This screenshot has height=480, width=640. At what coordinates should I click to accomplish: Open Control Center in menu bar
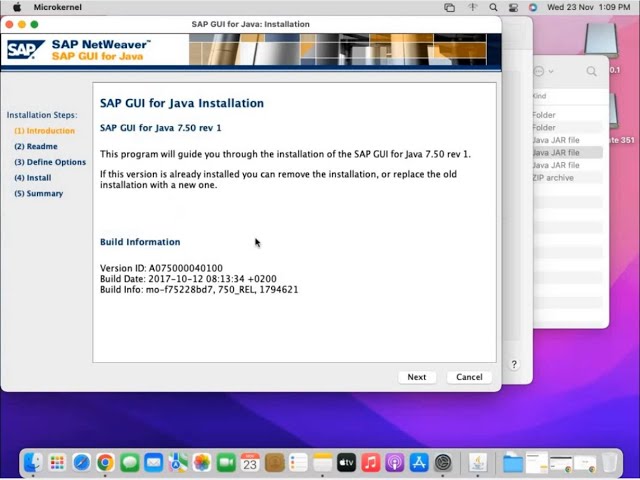(513, 7)
